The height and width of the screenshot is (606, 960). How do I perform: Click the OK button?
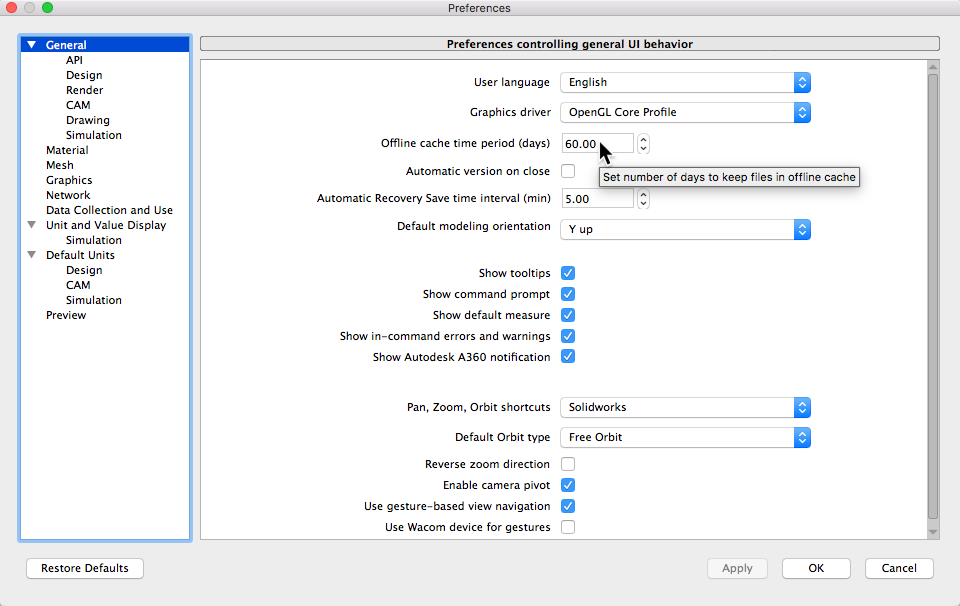click(x=816, y=568)
